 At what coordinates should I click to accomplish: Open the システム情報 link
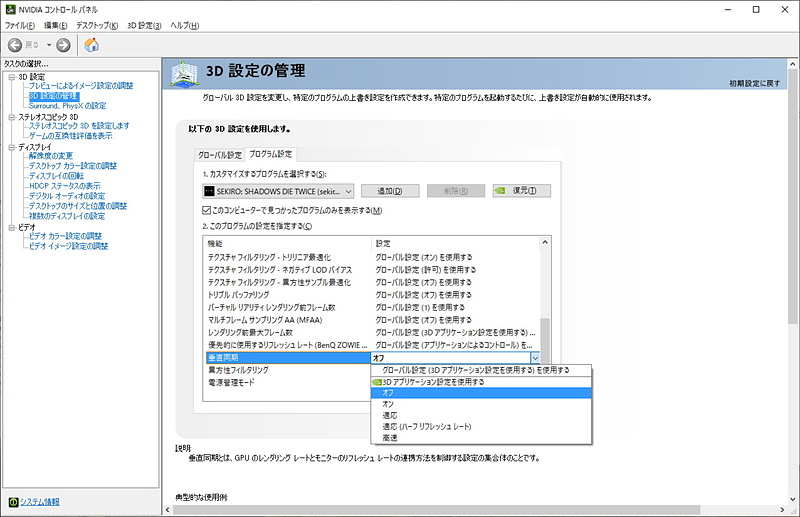(x=40, y=502)
